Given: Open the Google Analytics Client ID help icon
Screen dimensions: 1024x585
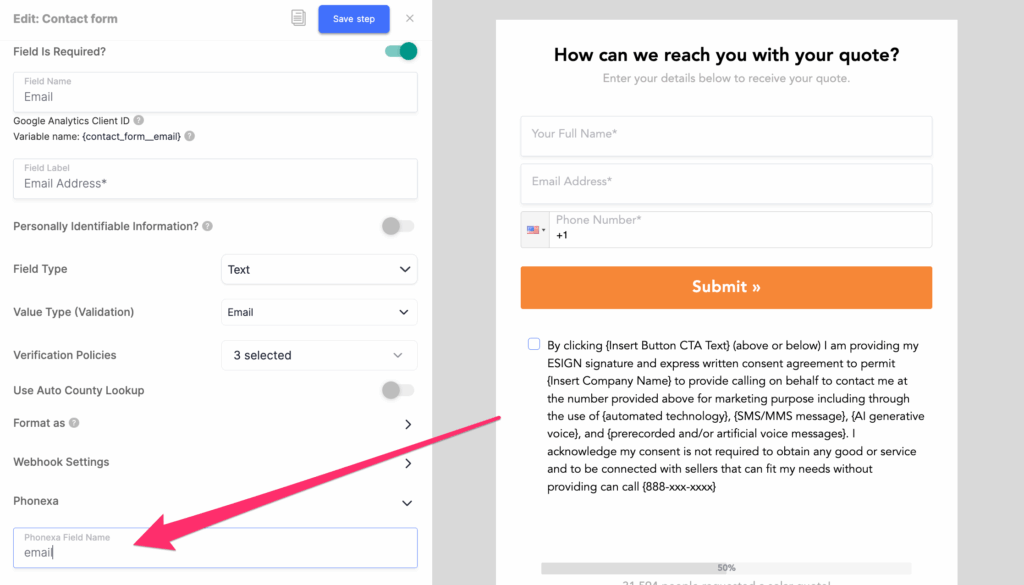Looking at the screenshot, I should coord(137,120).
